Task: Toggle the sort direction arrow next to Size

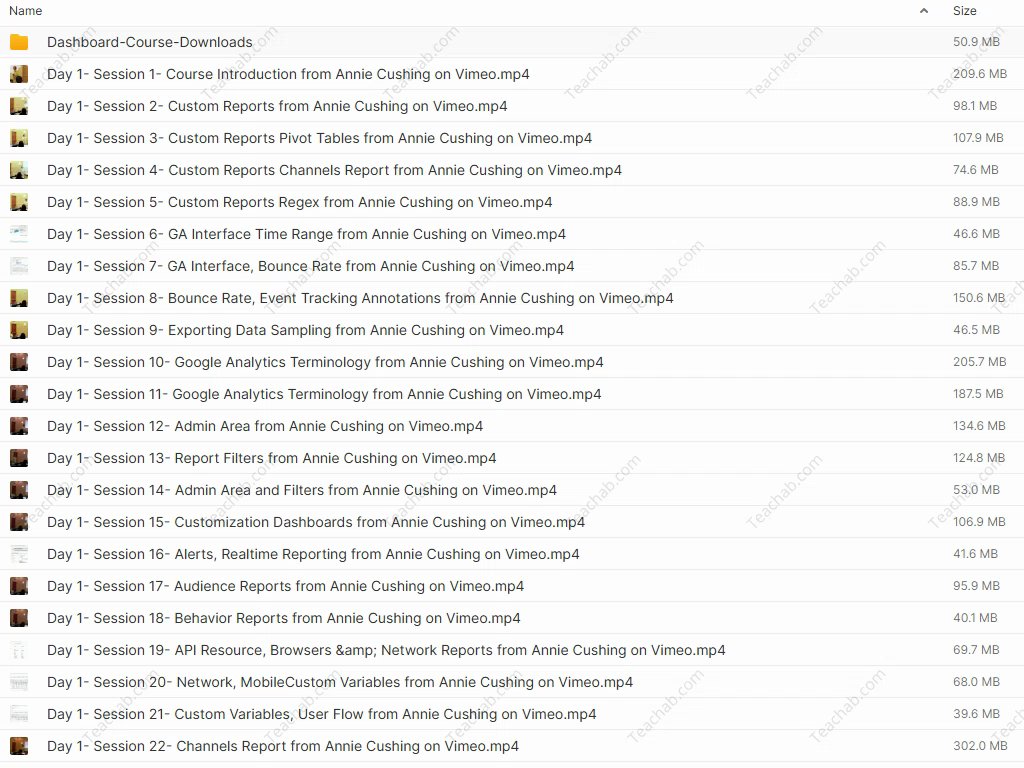Action: 925,11
